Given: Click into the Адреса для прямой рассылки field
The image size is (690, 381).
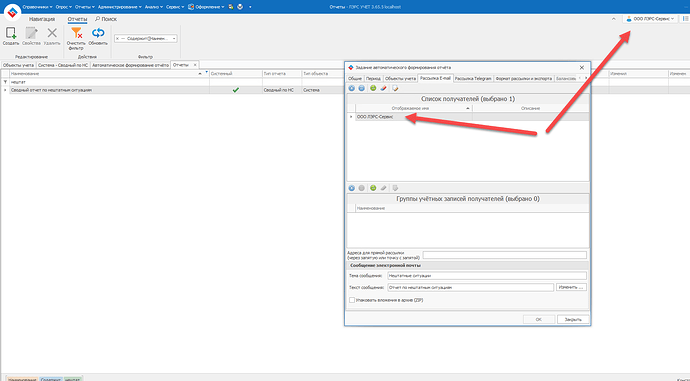Looking at the screenshot, I should coord(504,255).
